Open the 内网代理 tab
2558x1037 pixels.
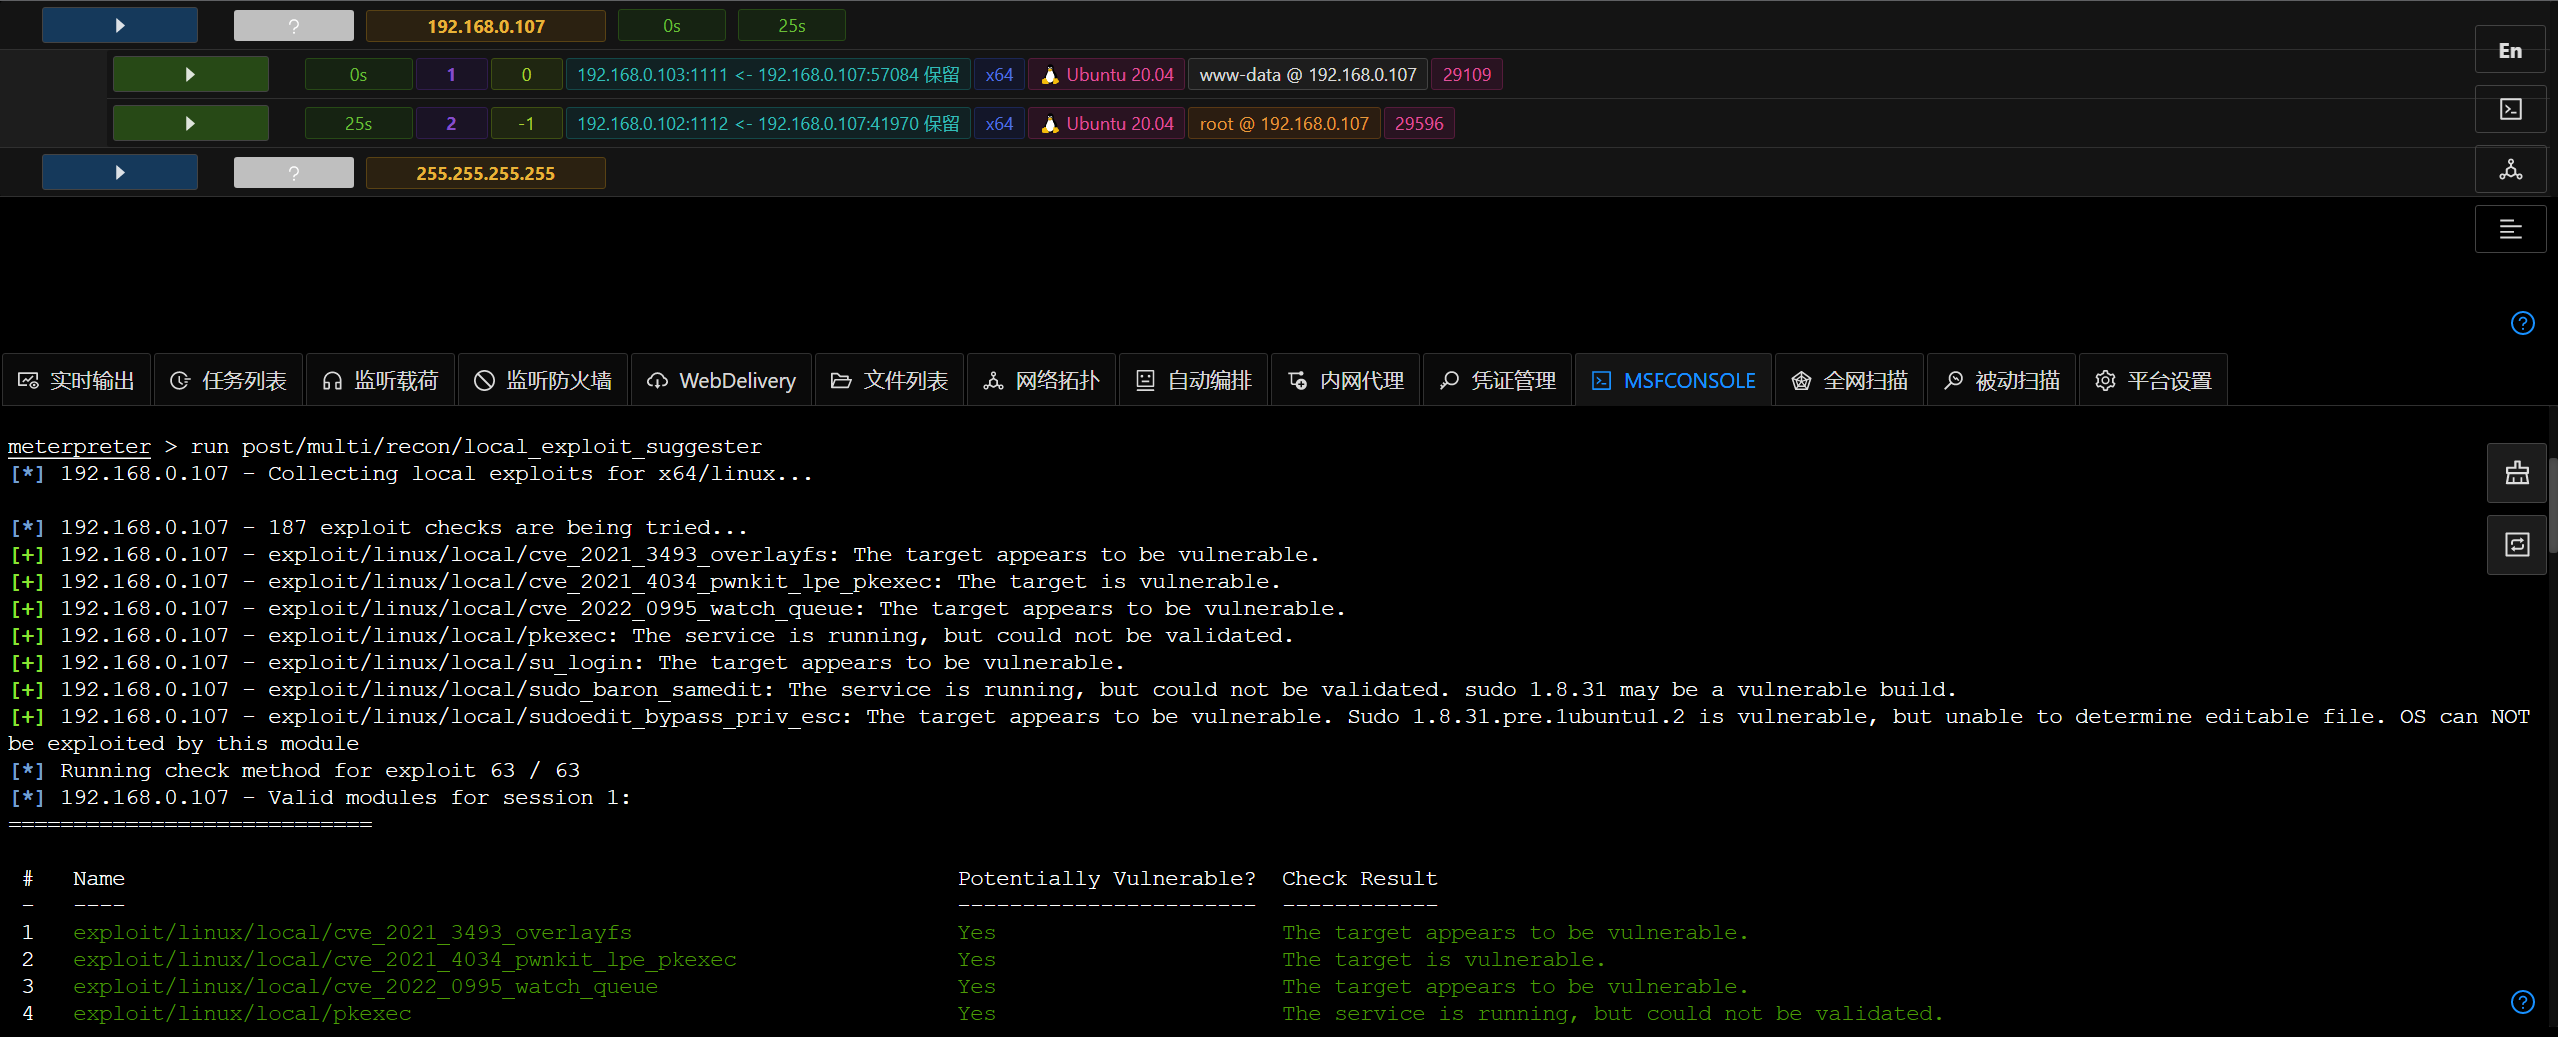pos(1345,380)
